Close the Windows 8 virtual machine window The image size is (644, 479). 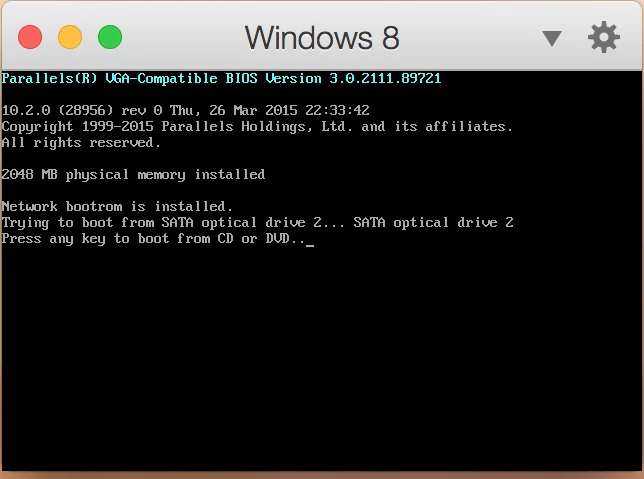30,37
